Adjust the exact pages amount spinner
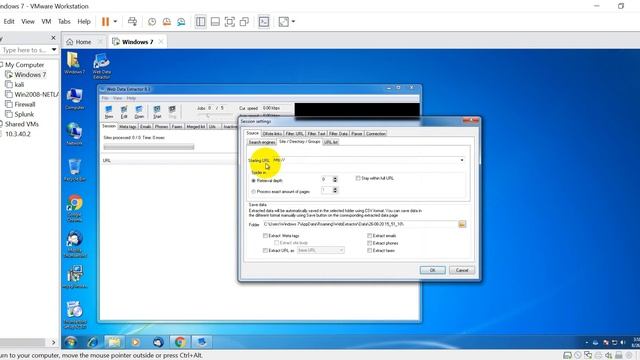Screen dimensions: 640x360 point(335,190)
